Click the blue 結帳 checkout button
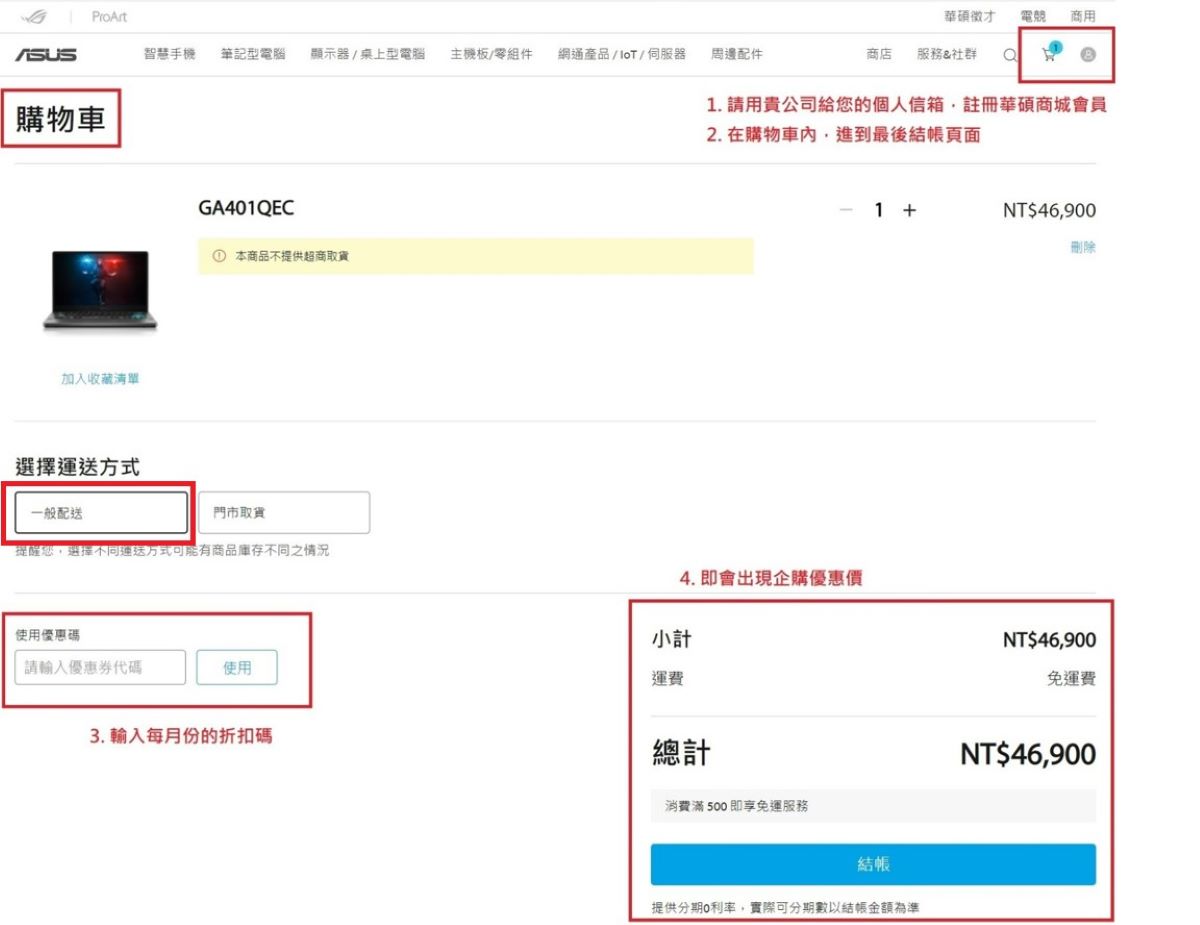 coord(873,864)
